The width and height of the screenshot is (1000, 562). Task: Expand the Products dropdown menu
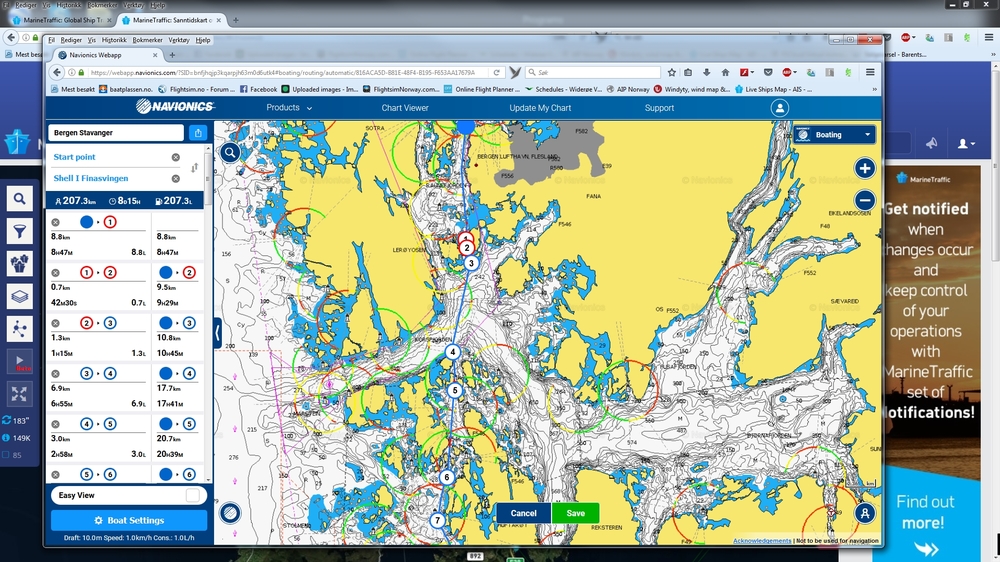click(x=289, y=108)
